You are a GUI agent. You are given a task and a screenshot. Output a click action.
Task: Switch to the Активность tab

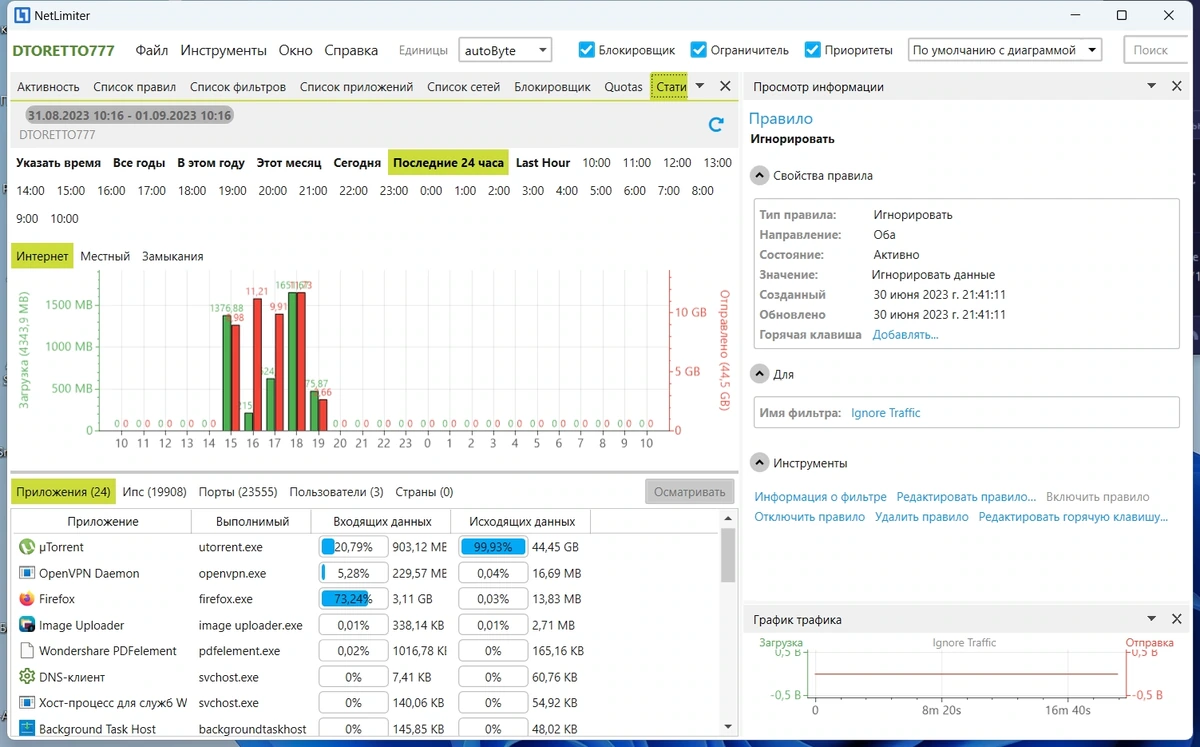click(48, 87)
